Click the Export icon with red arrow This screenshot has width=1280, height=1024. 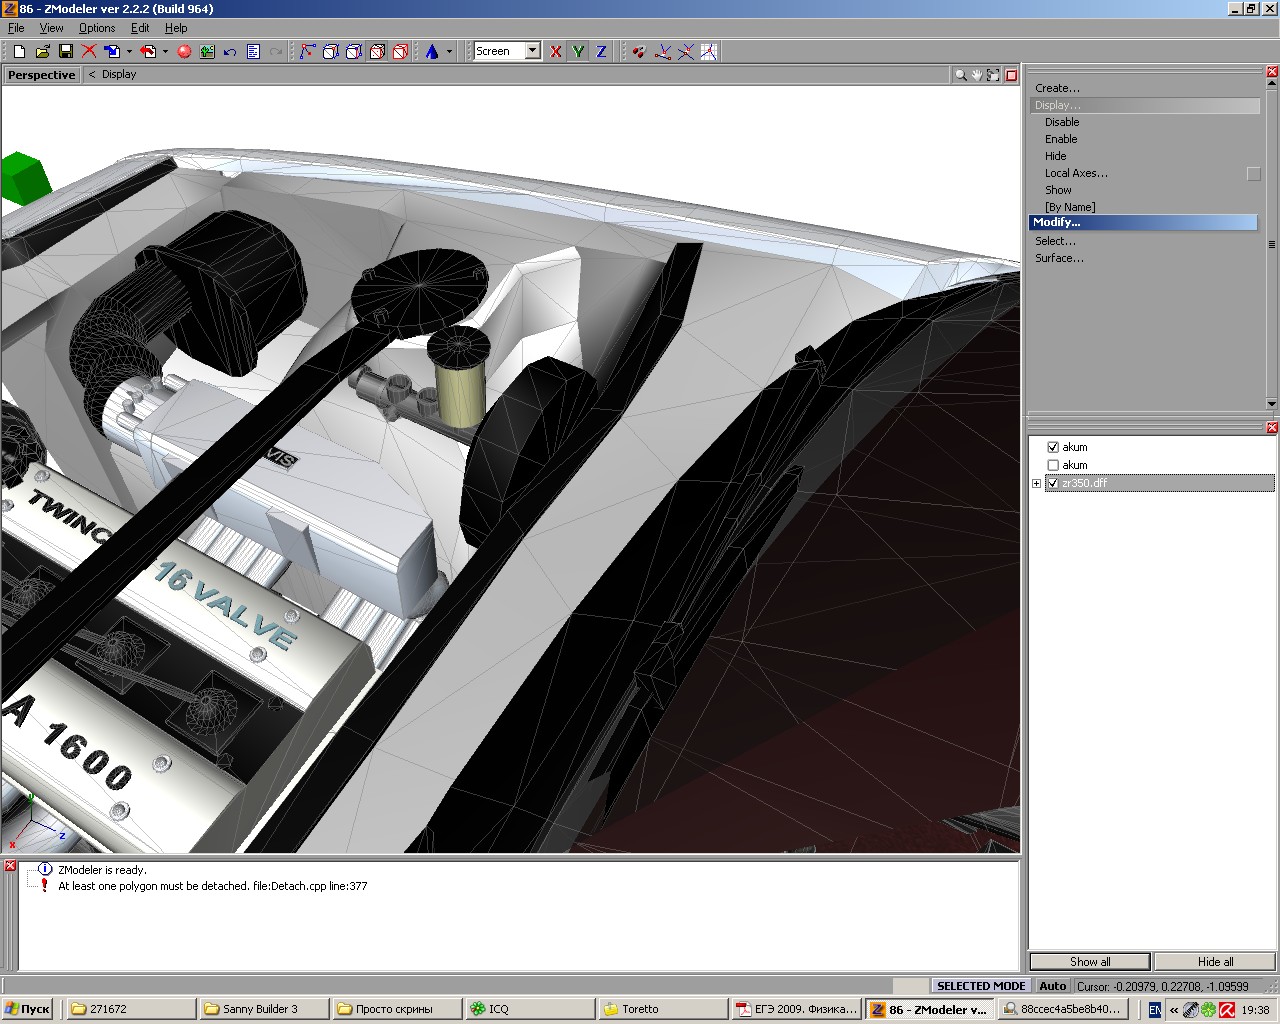coord(148,51)
